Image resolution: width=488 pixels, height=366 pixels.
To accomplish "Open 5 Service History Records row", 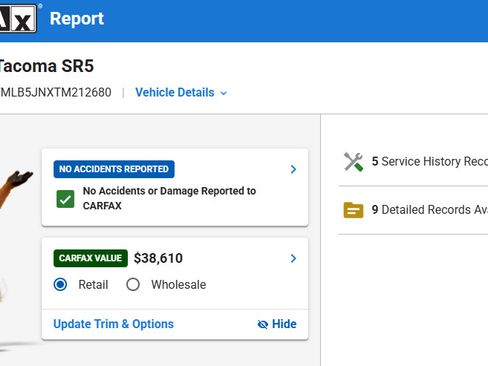I will [413, 162].
